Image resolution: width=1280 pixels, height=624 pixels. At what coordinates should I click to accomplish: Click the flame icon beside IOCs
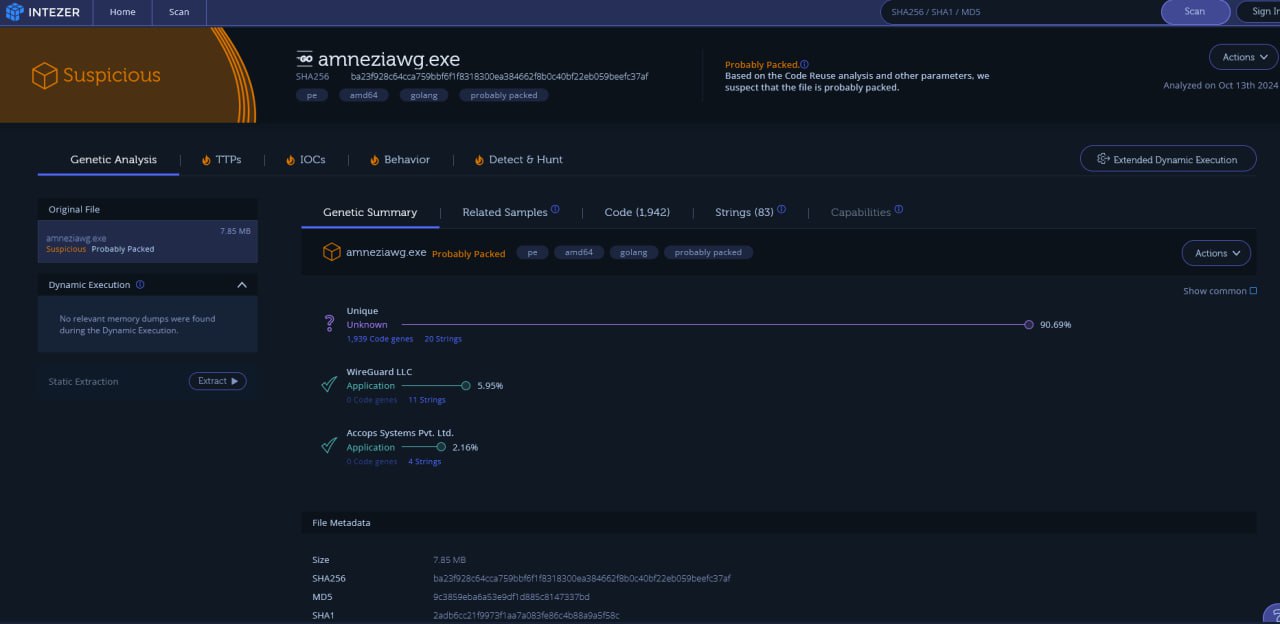(x=290, y=160)
